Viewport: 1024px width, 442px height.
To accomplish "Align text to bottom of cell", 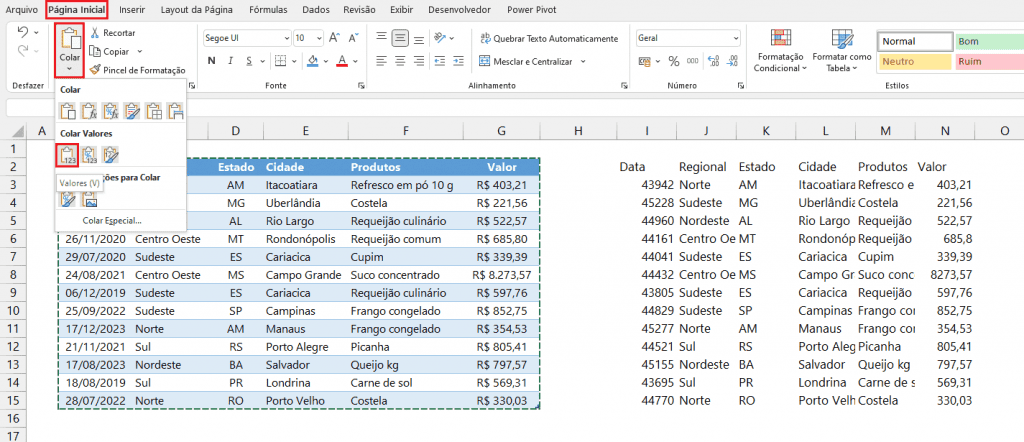I will [x=419, y=38].
